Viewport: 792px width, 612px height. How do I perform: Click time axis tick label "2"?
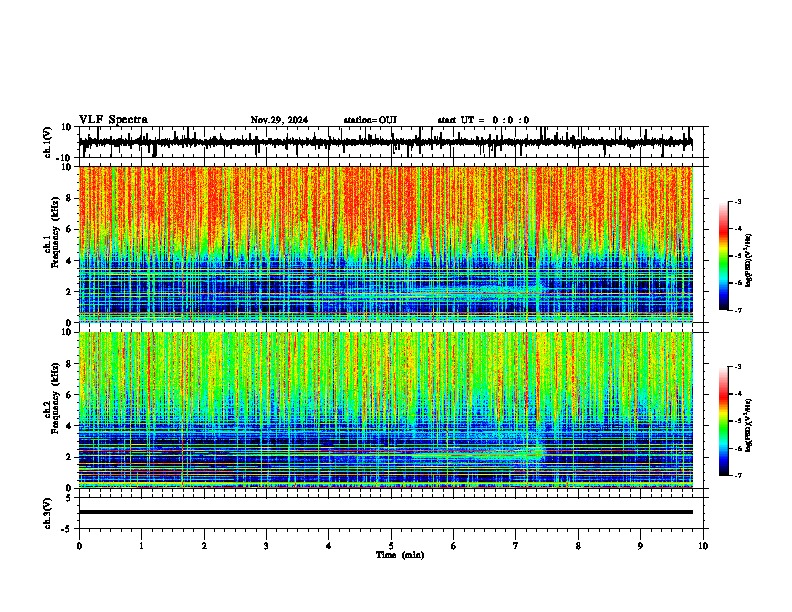pyautogui.click(x=204, y=546)
